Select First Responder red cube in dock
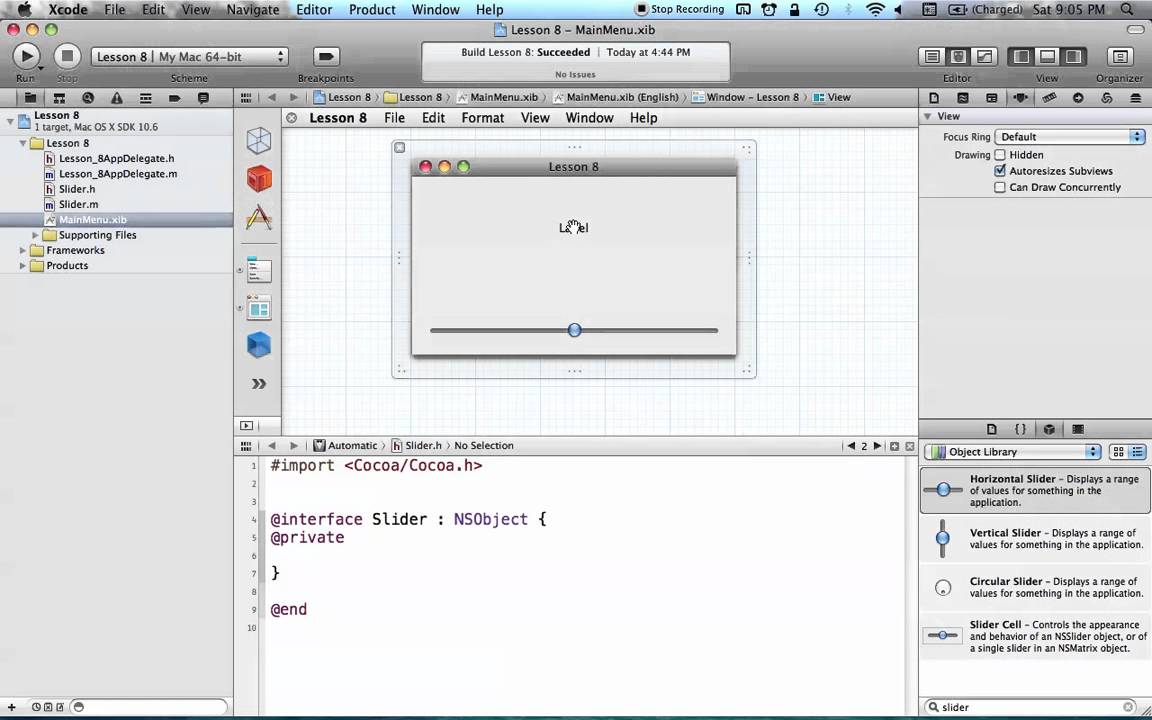Screen dimensions: 1152x720 point(259,179)
